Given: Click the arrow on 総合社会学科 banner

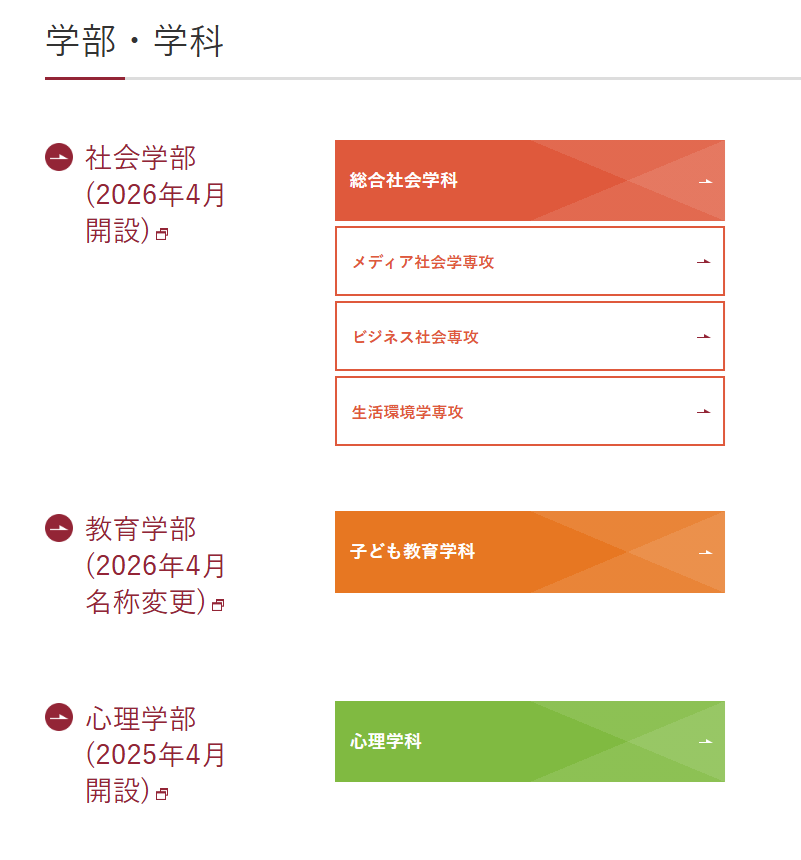Looking at the screenshot, I should (x=706, y=181).
